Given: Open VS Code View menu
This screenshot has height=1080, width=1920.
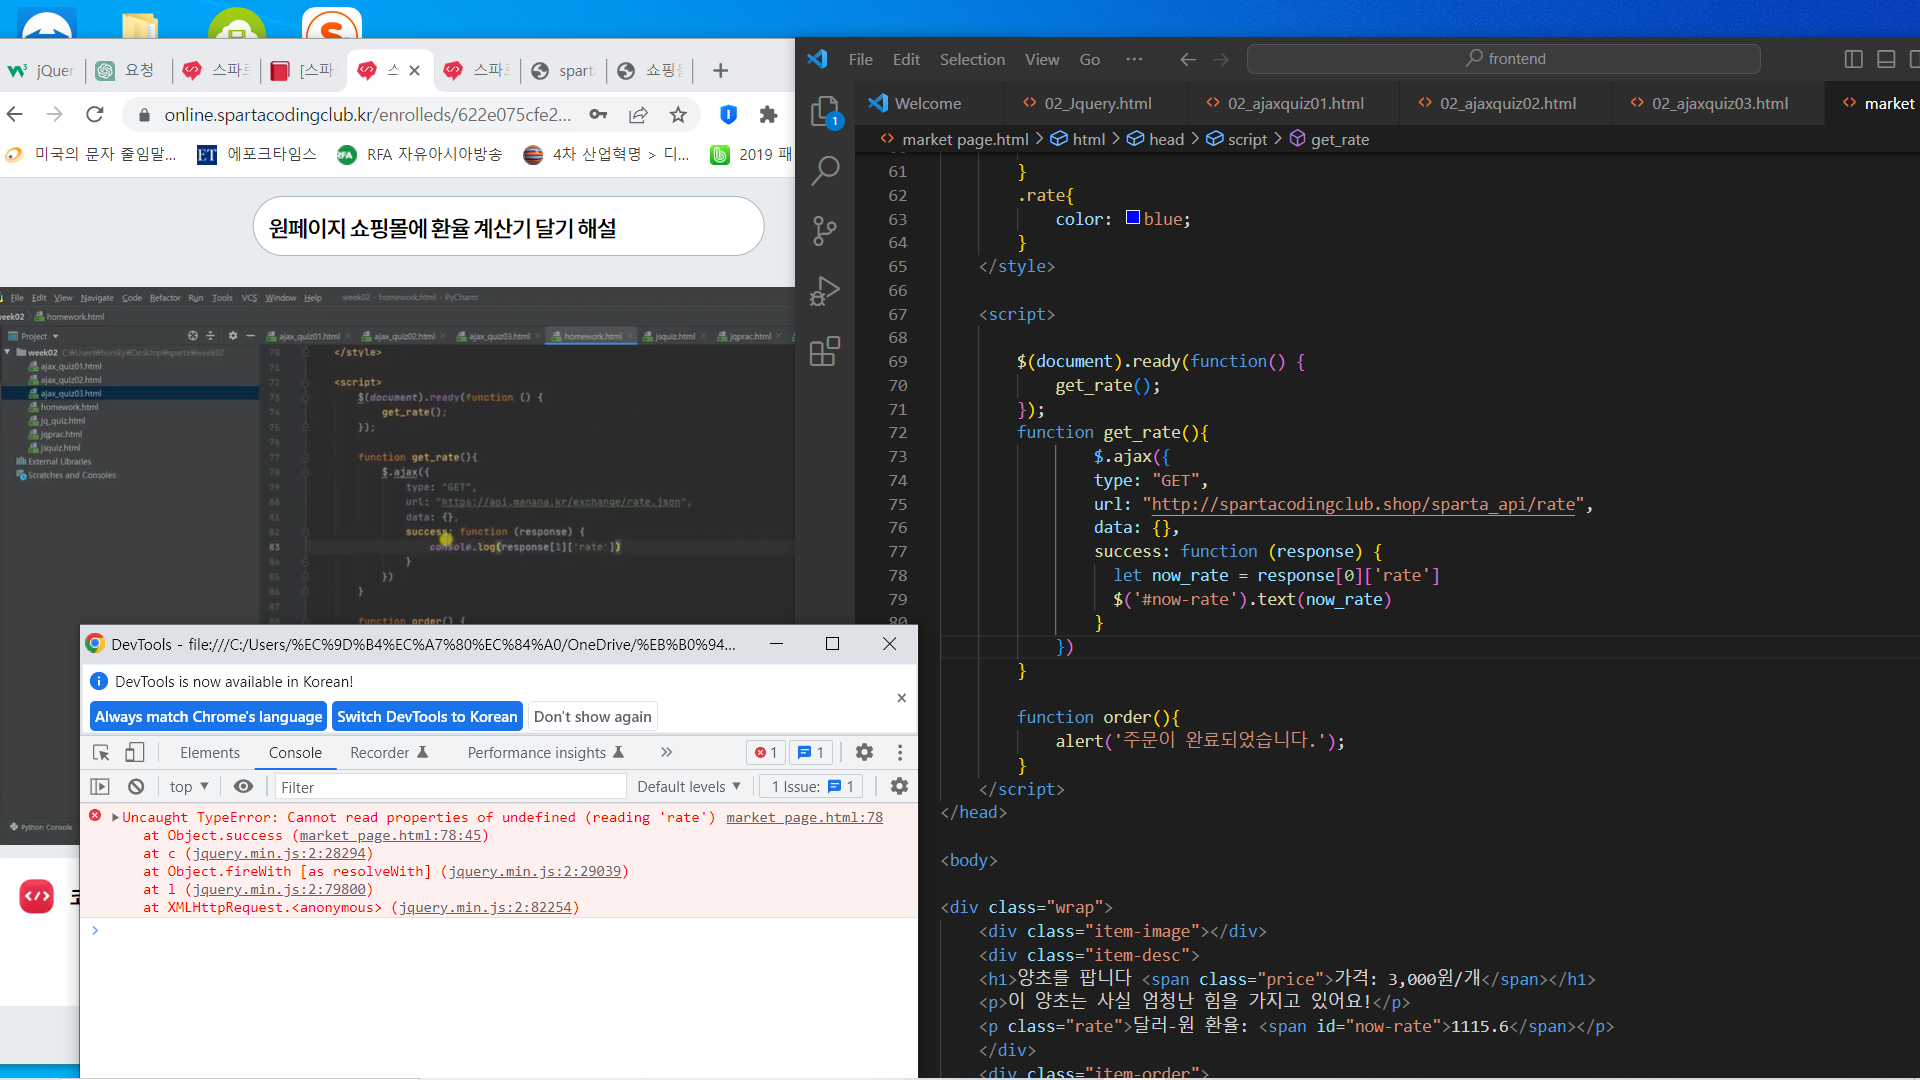Looking at the screenshot, I should (1042, 59).
